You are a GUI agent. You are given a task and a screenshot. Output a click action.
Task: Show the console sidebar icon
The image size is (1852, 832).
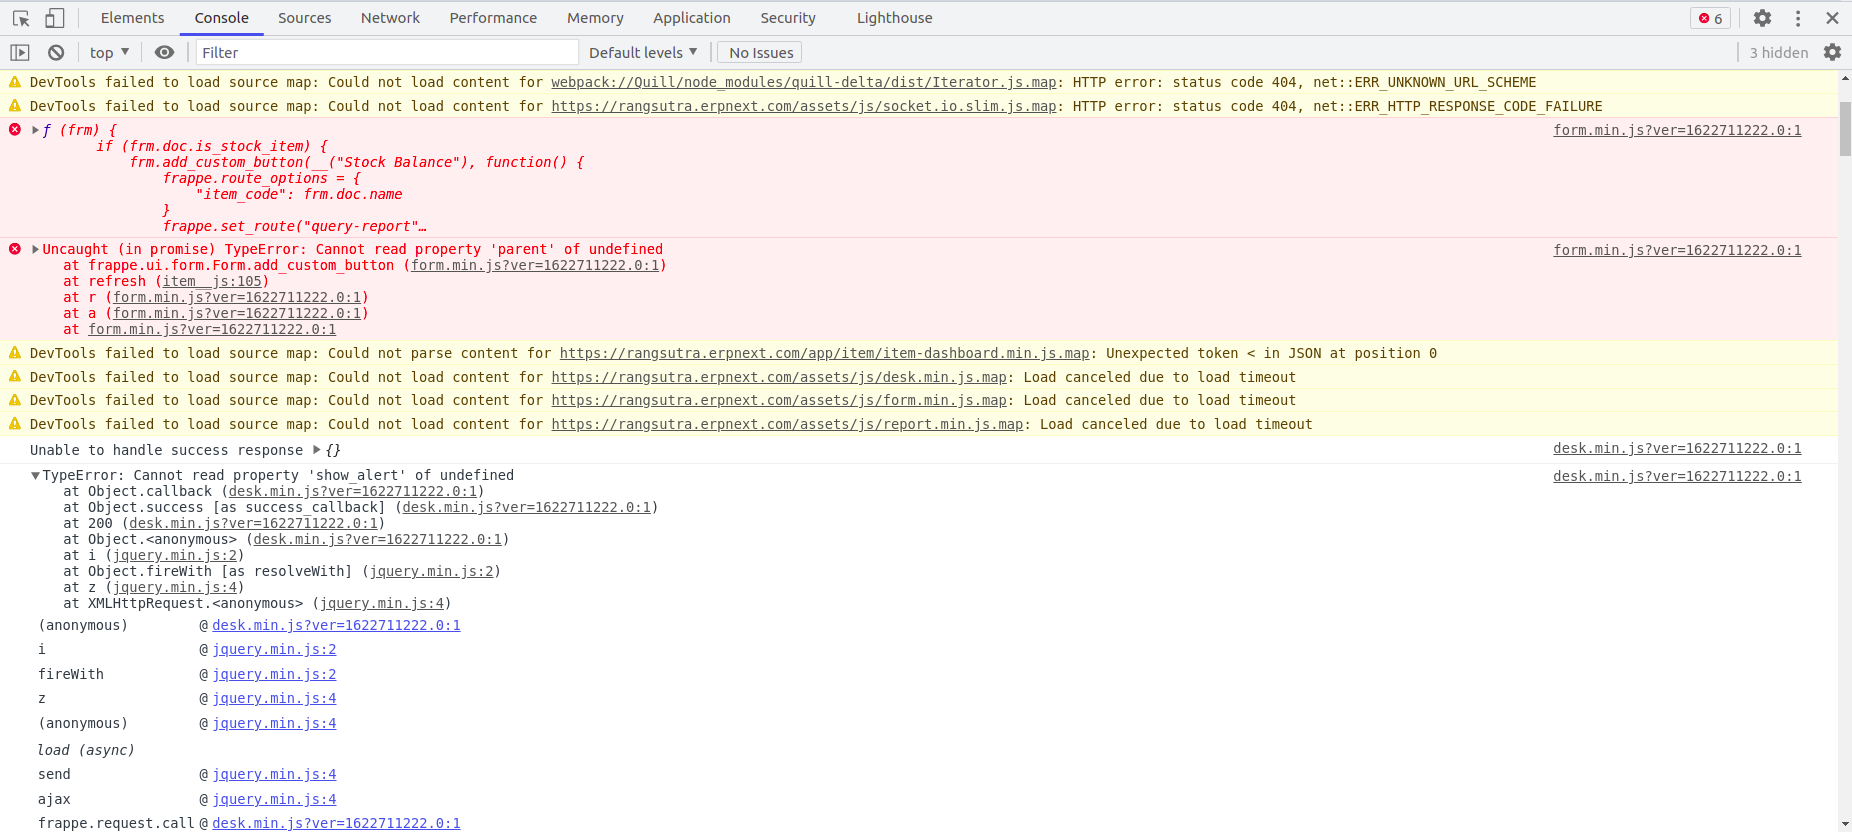point(20,52)
